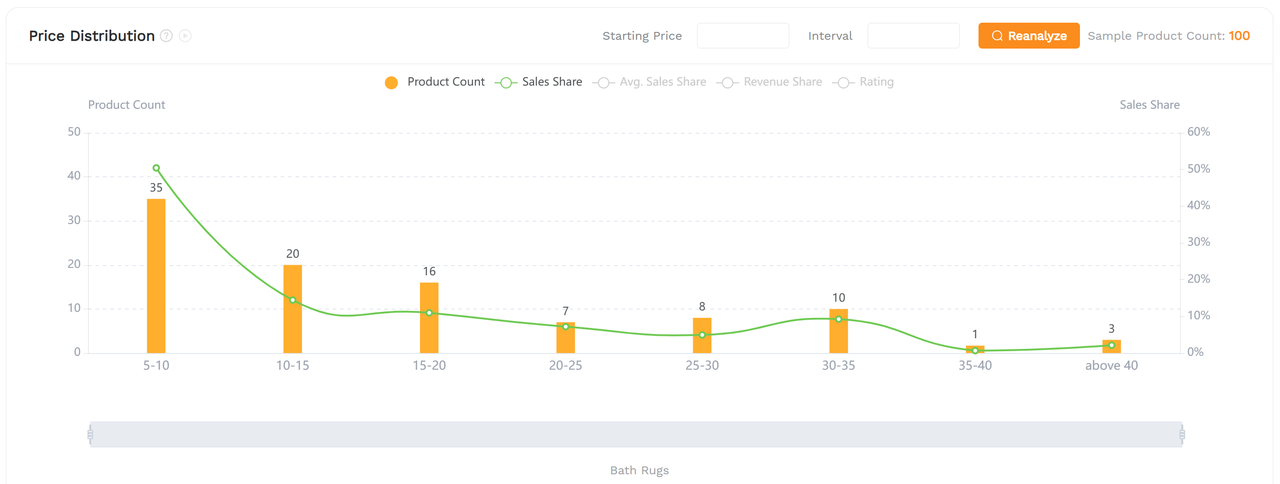Click the right handle of zoom slider
This screenshot has height=484, width=1280.
(x=1182, y=435)
